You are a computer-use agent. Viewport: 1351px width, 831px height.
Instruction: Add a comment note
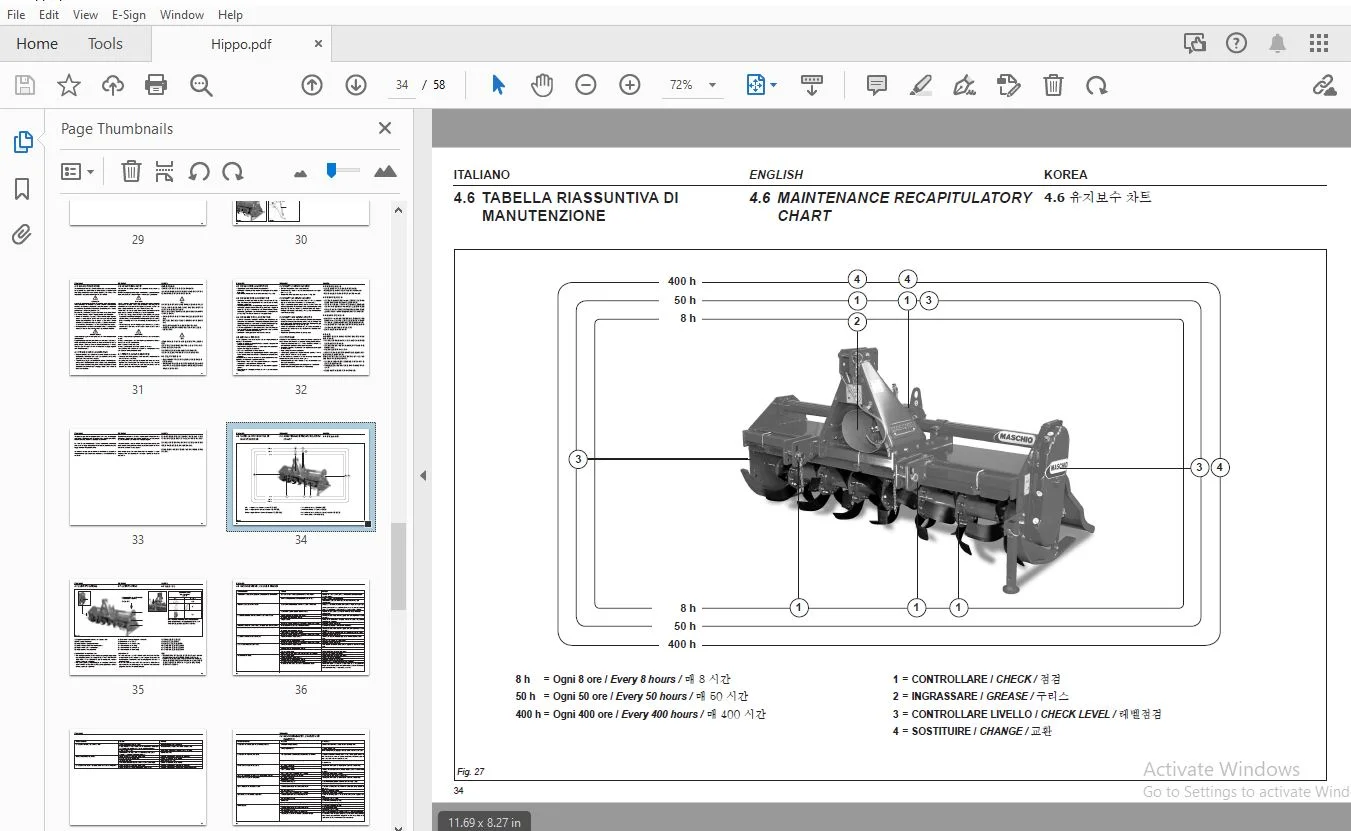click(877, 86)
